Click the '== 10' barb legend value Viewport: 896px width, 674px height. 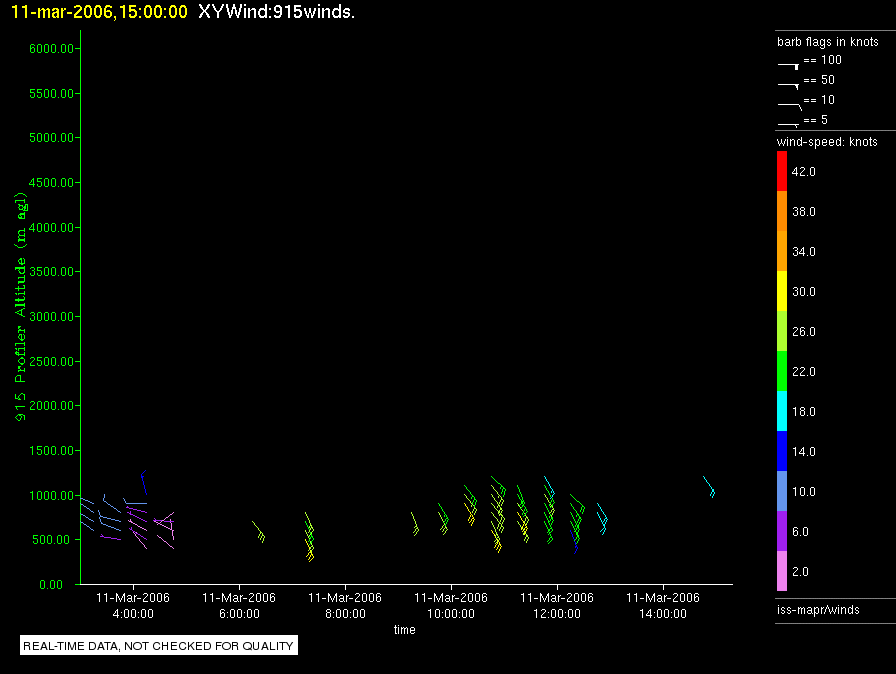[x=819, y=100]
